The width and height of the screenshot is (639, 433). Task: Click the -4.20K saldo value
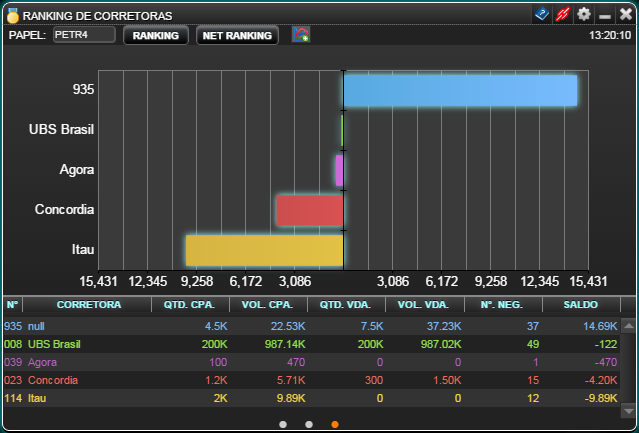pyautogui.click(x=601, y=380)
